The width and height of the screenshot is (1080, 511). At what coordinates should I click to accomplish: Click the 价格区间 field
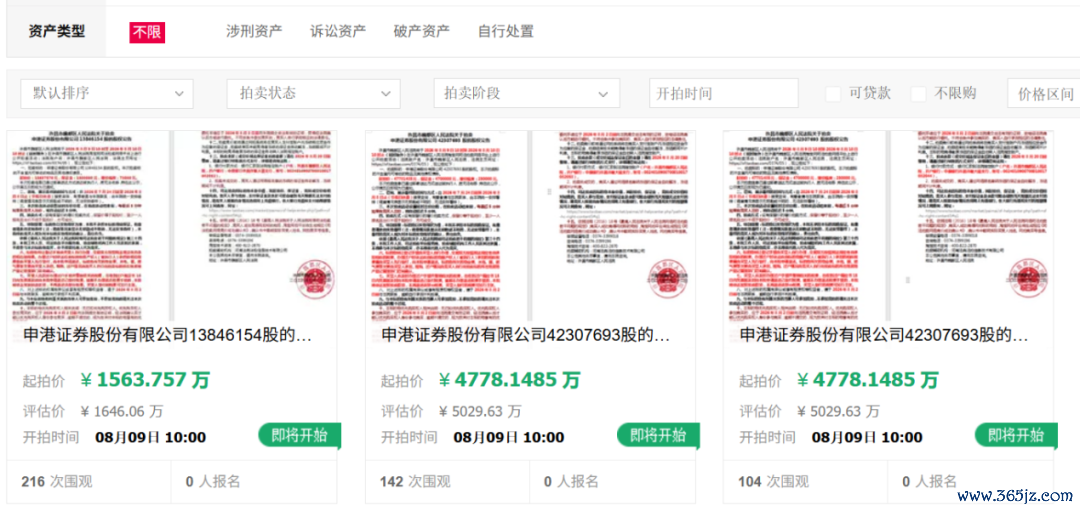tap(1043, 93)
